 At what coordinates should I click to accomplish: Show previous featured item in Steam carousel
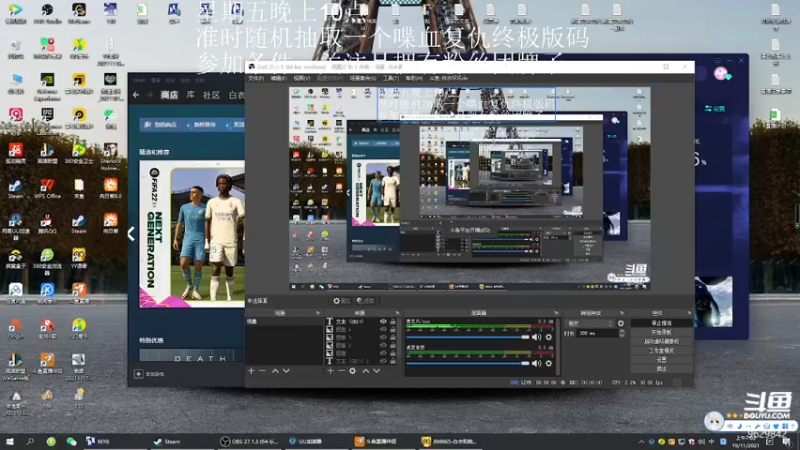click(x=131, y=234)
